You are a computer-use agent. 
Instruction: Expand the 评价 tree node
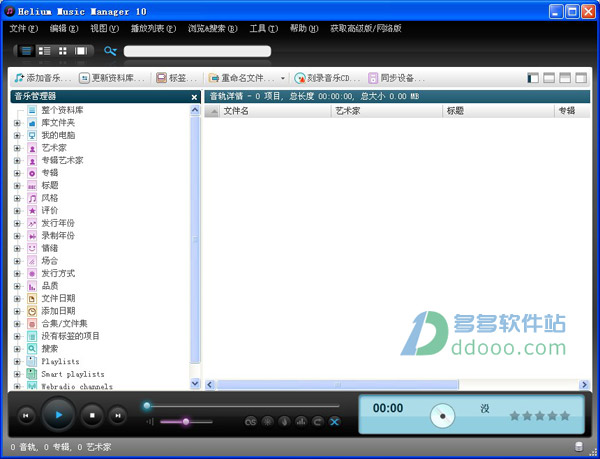point(17,211)
